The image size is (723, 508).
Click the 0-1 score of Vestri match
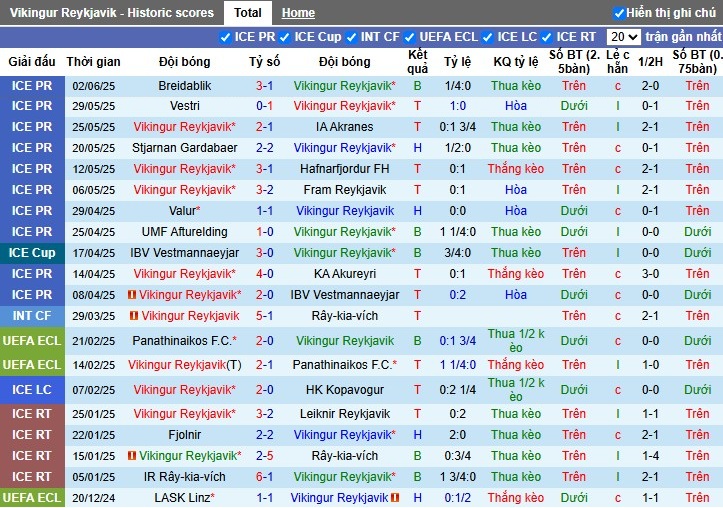pyautogui.click(x=265, y=106)
